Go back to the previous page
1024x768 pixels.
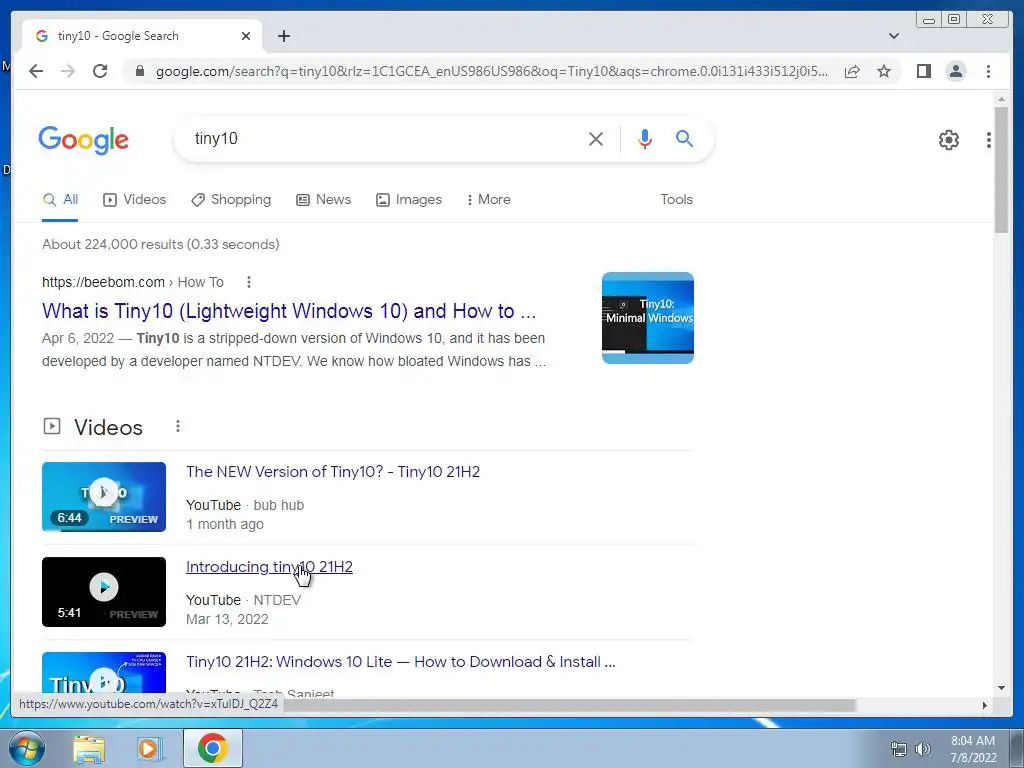[x=36, y=71]
